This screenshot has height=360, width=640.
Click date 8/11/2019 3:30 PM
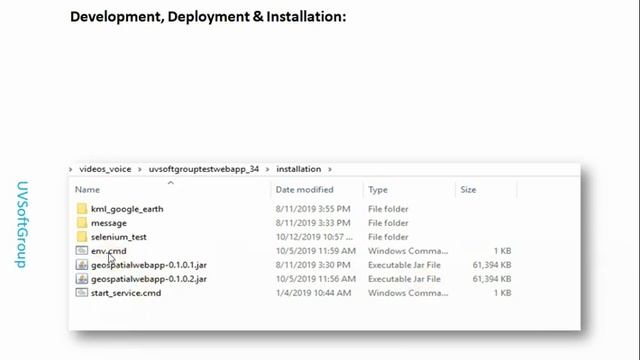(313, 265)
